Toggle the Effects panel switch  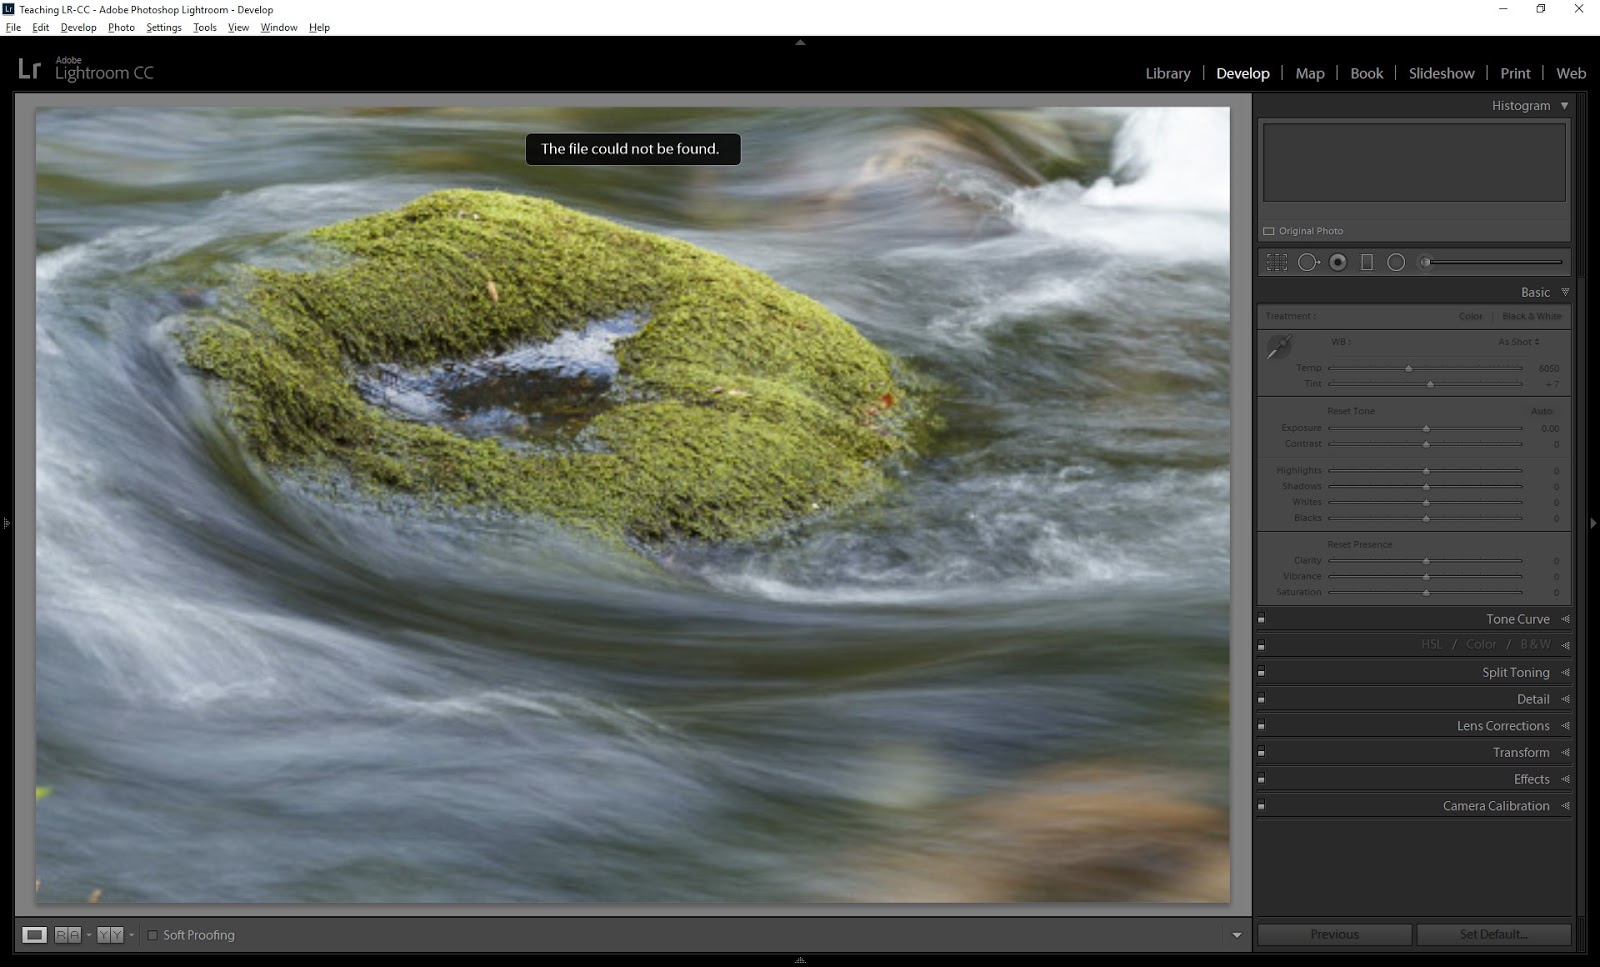tap(1262, 780)
